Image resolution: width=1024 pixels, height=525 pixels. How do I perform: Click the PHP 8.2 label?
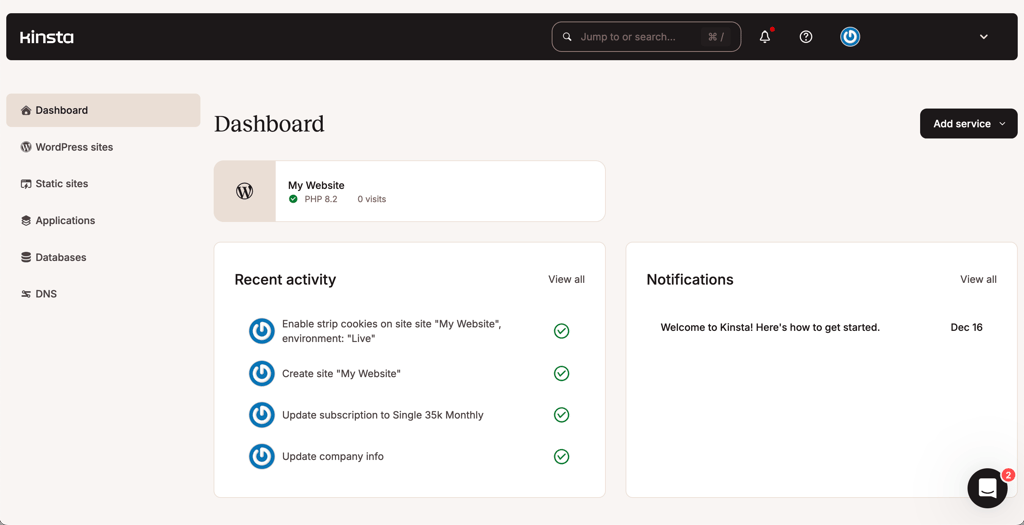tap(321, 199)
